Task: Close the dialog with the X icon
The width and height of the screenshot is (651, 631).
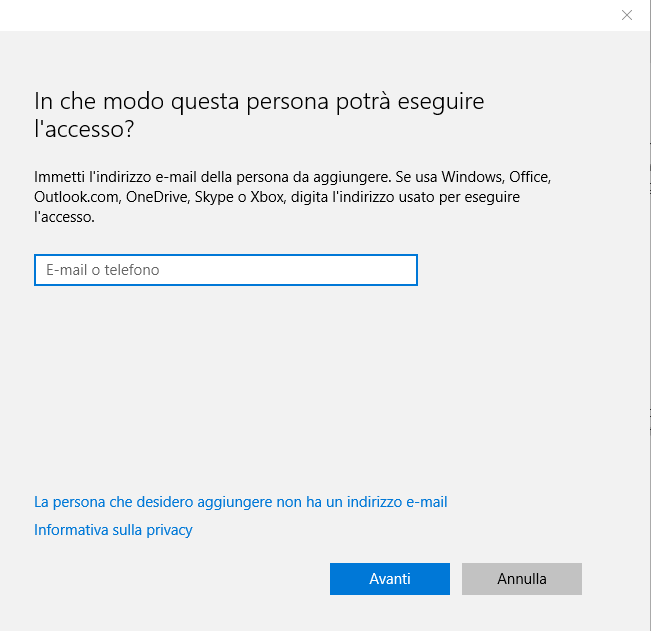Action: coord(627,15)
